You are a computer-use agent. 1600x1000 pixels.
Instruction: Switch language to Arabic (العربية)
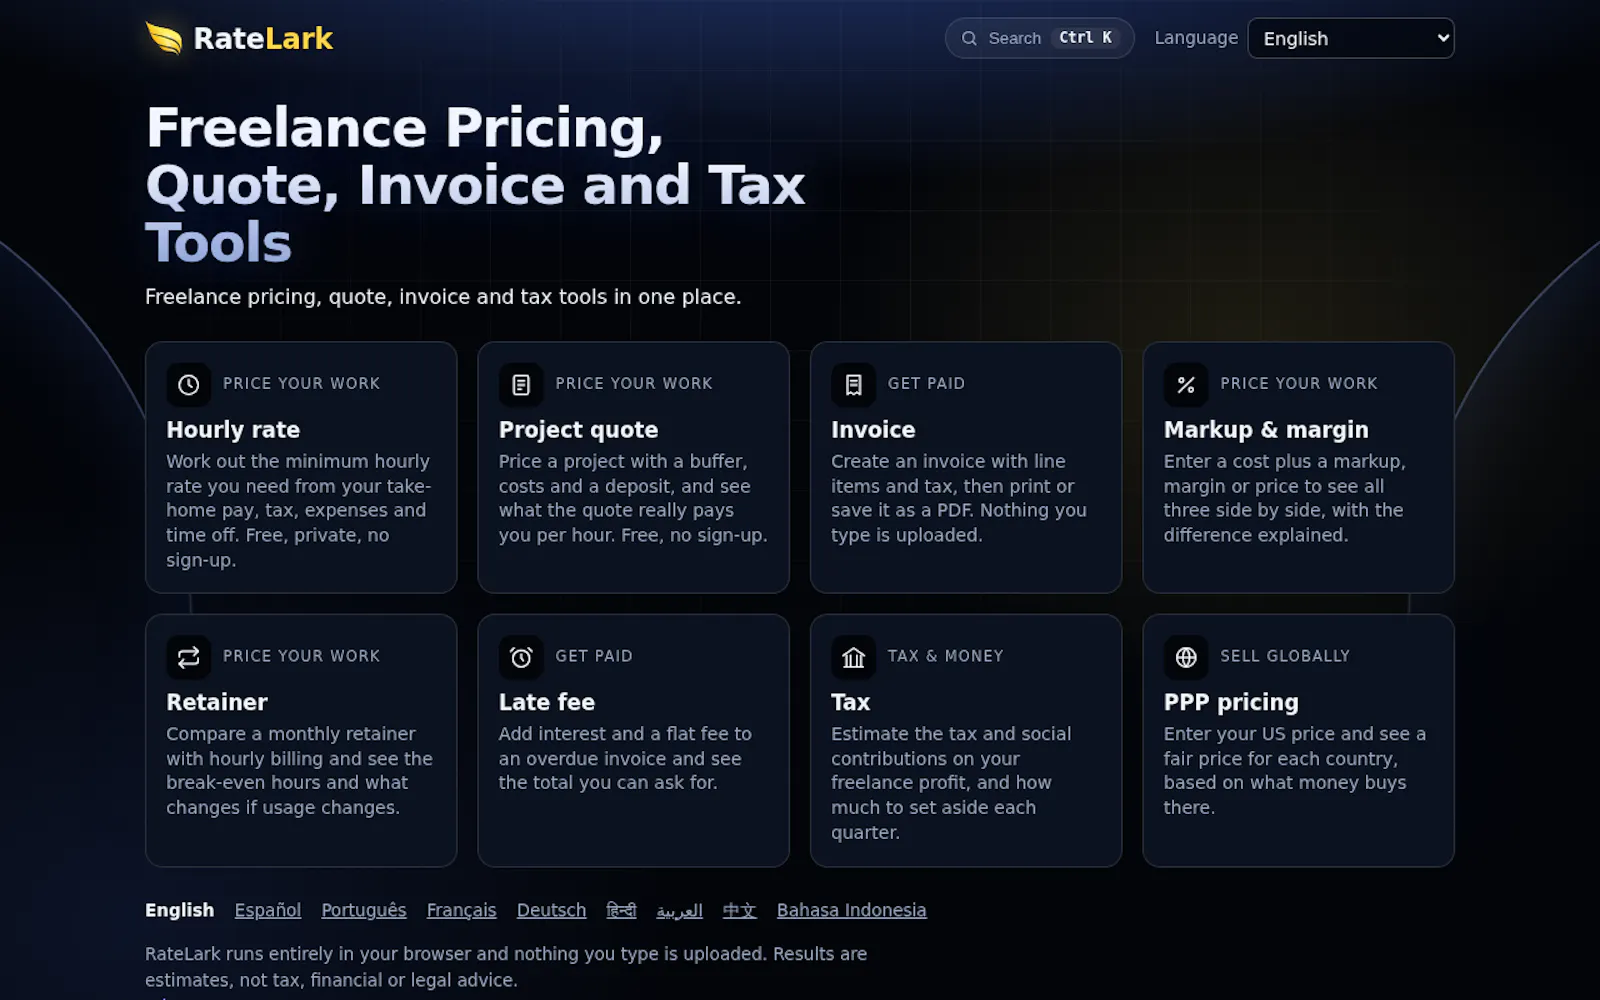point(679,911)
